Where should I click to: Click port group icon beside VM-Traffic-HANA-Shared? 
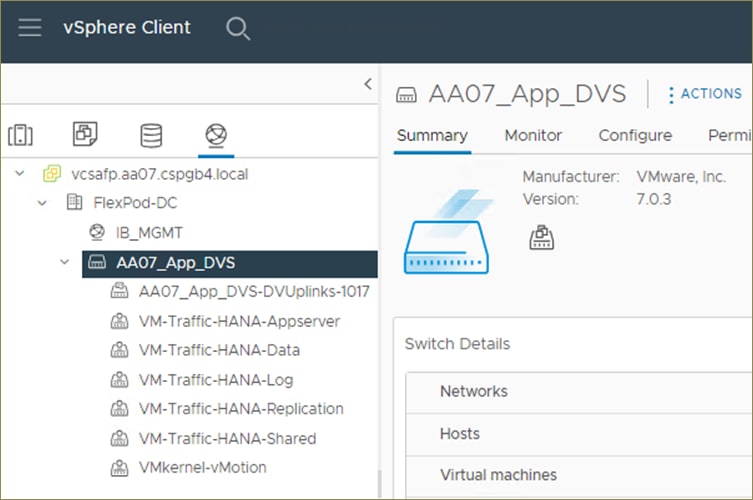click(120, 439)
